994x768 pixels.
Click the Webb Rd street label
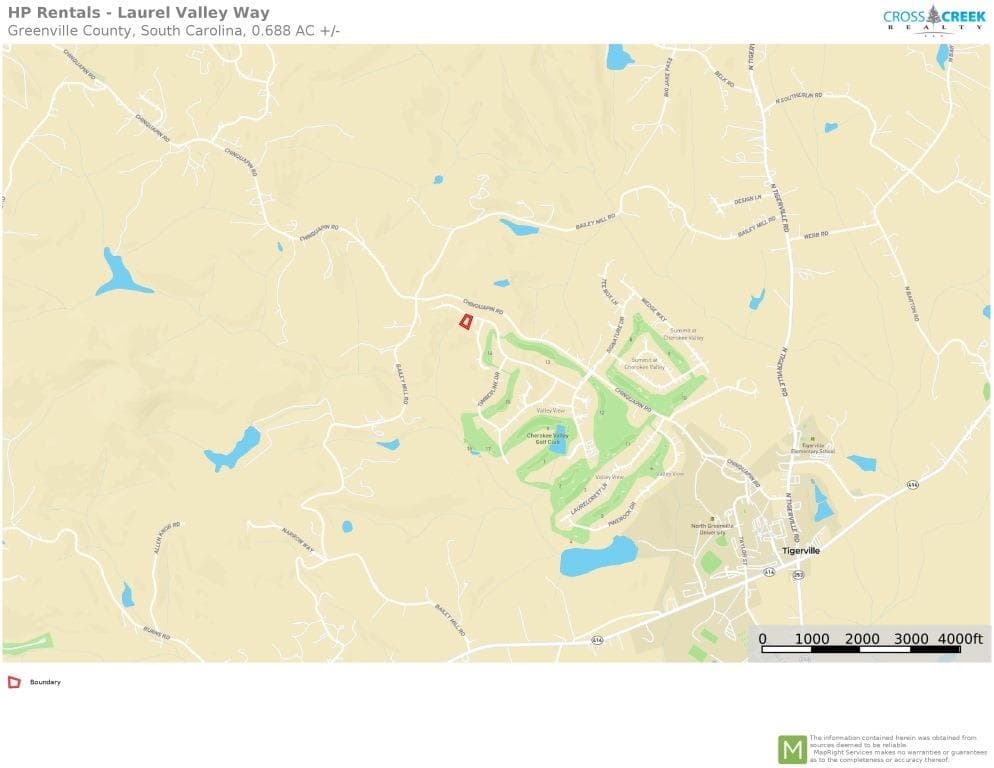(816, 235)
